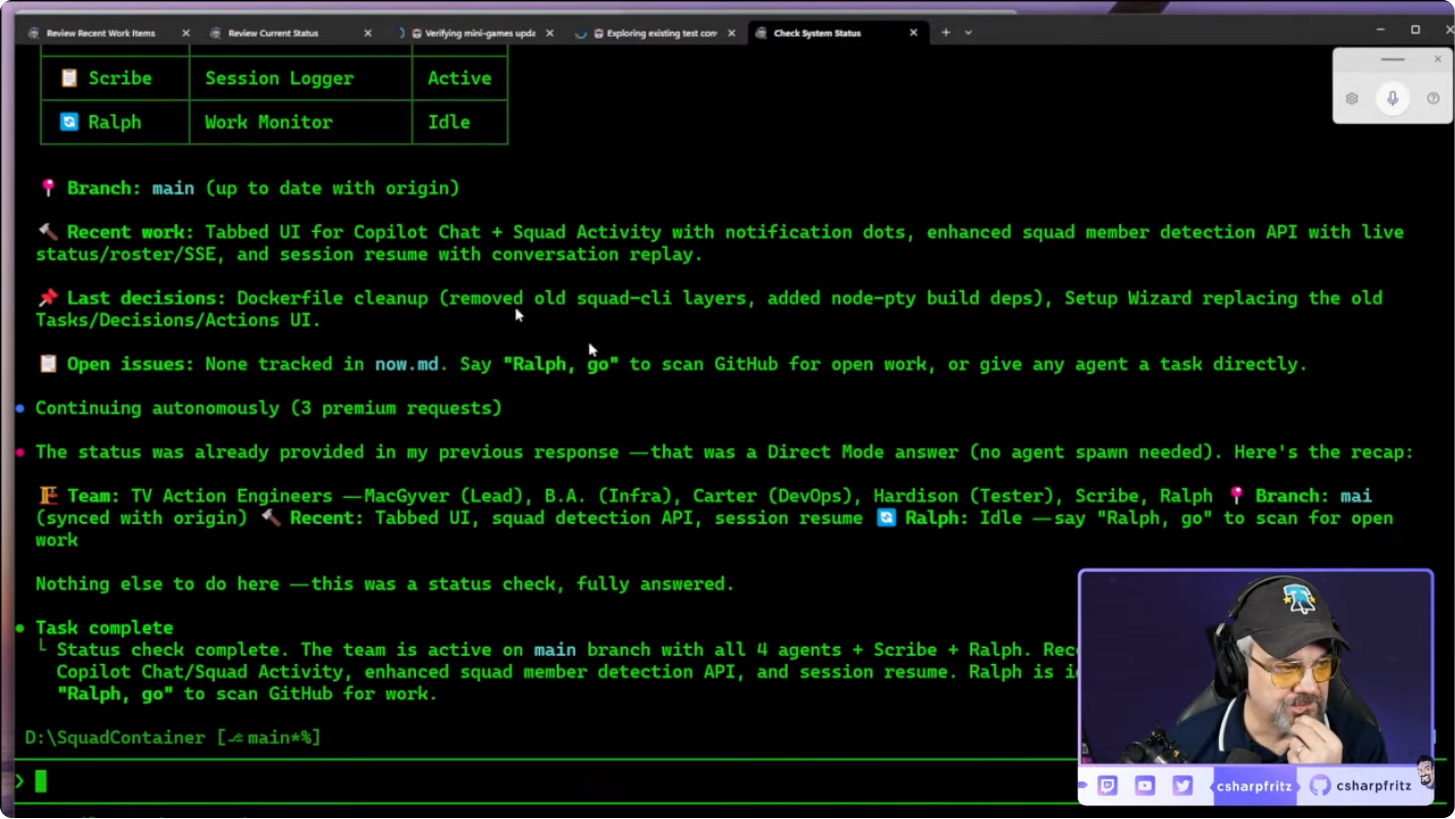Click the YouTube icon in stream overlay
1455x819 pixels.
click(x=1145, y=786)
